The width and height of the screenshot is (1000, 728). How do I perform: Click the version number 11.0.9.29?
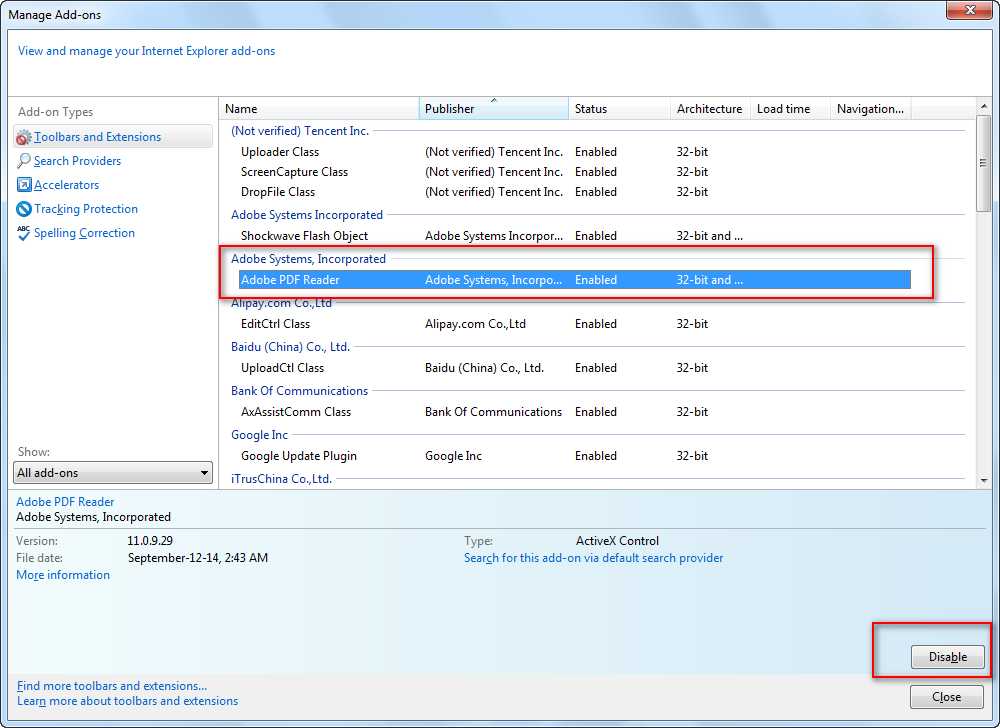(x=150, y=541)
